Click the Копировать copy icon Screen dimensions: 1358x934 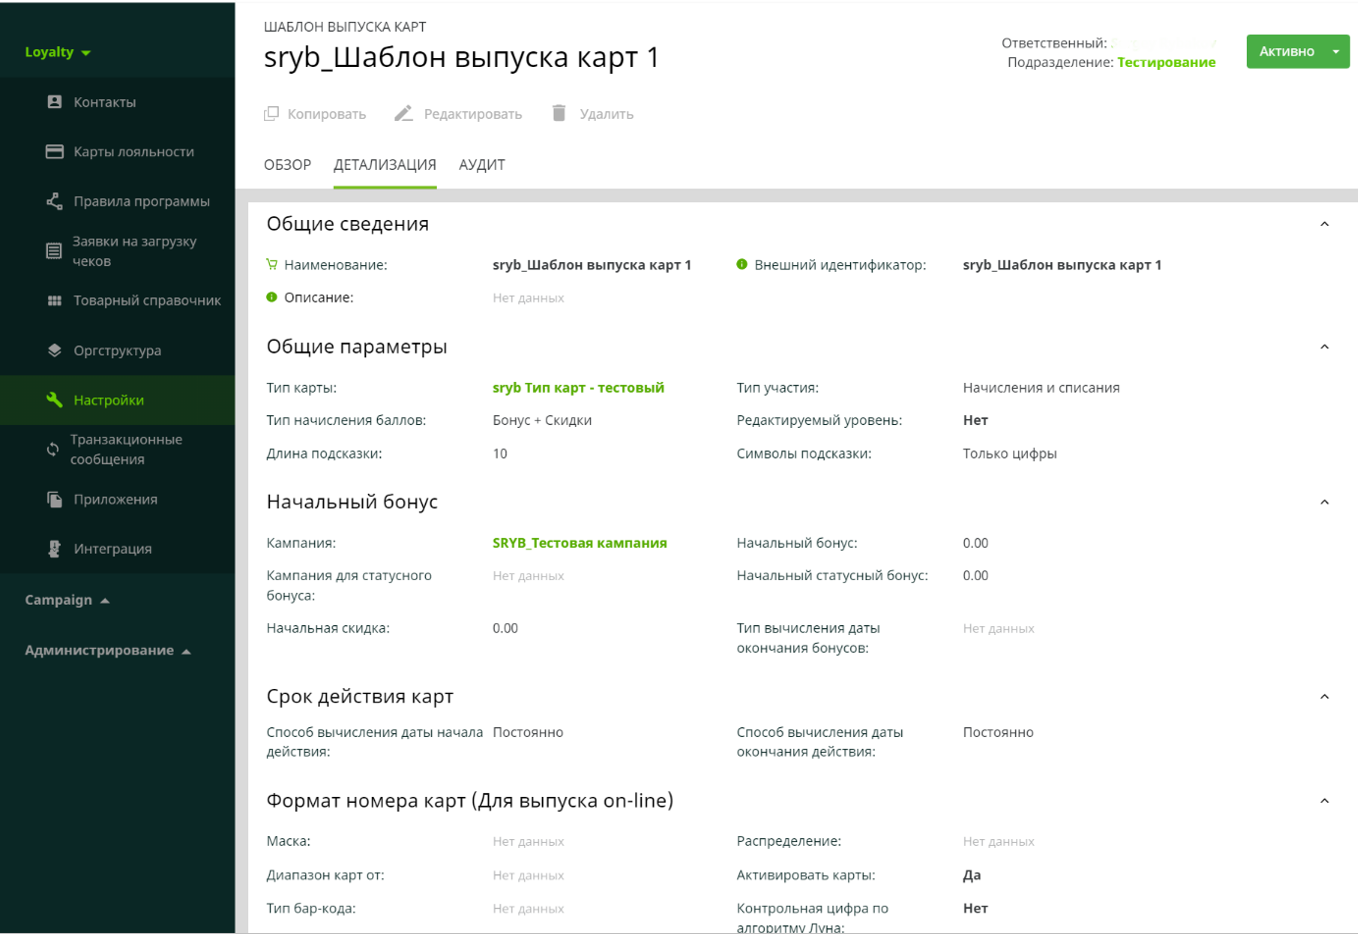tap(271, 114)
